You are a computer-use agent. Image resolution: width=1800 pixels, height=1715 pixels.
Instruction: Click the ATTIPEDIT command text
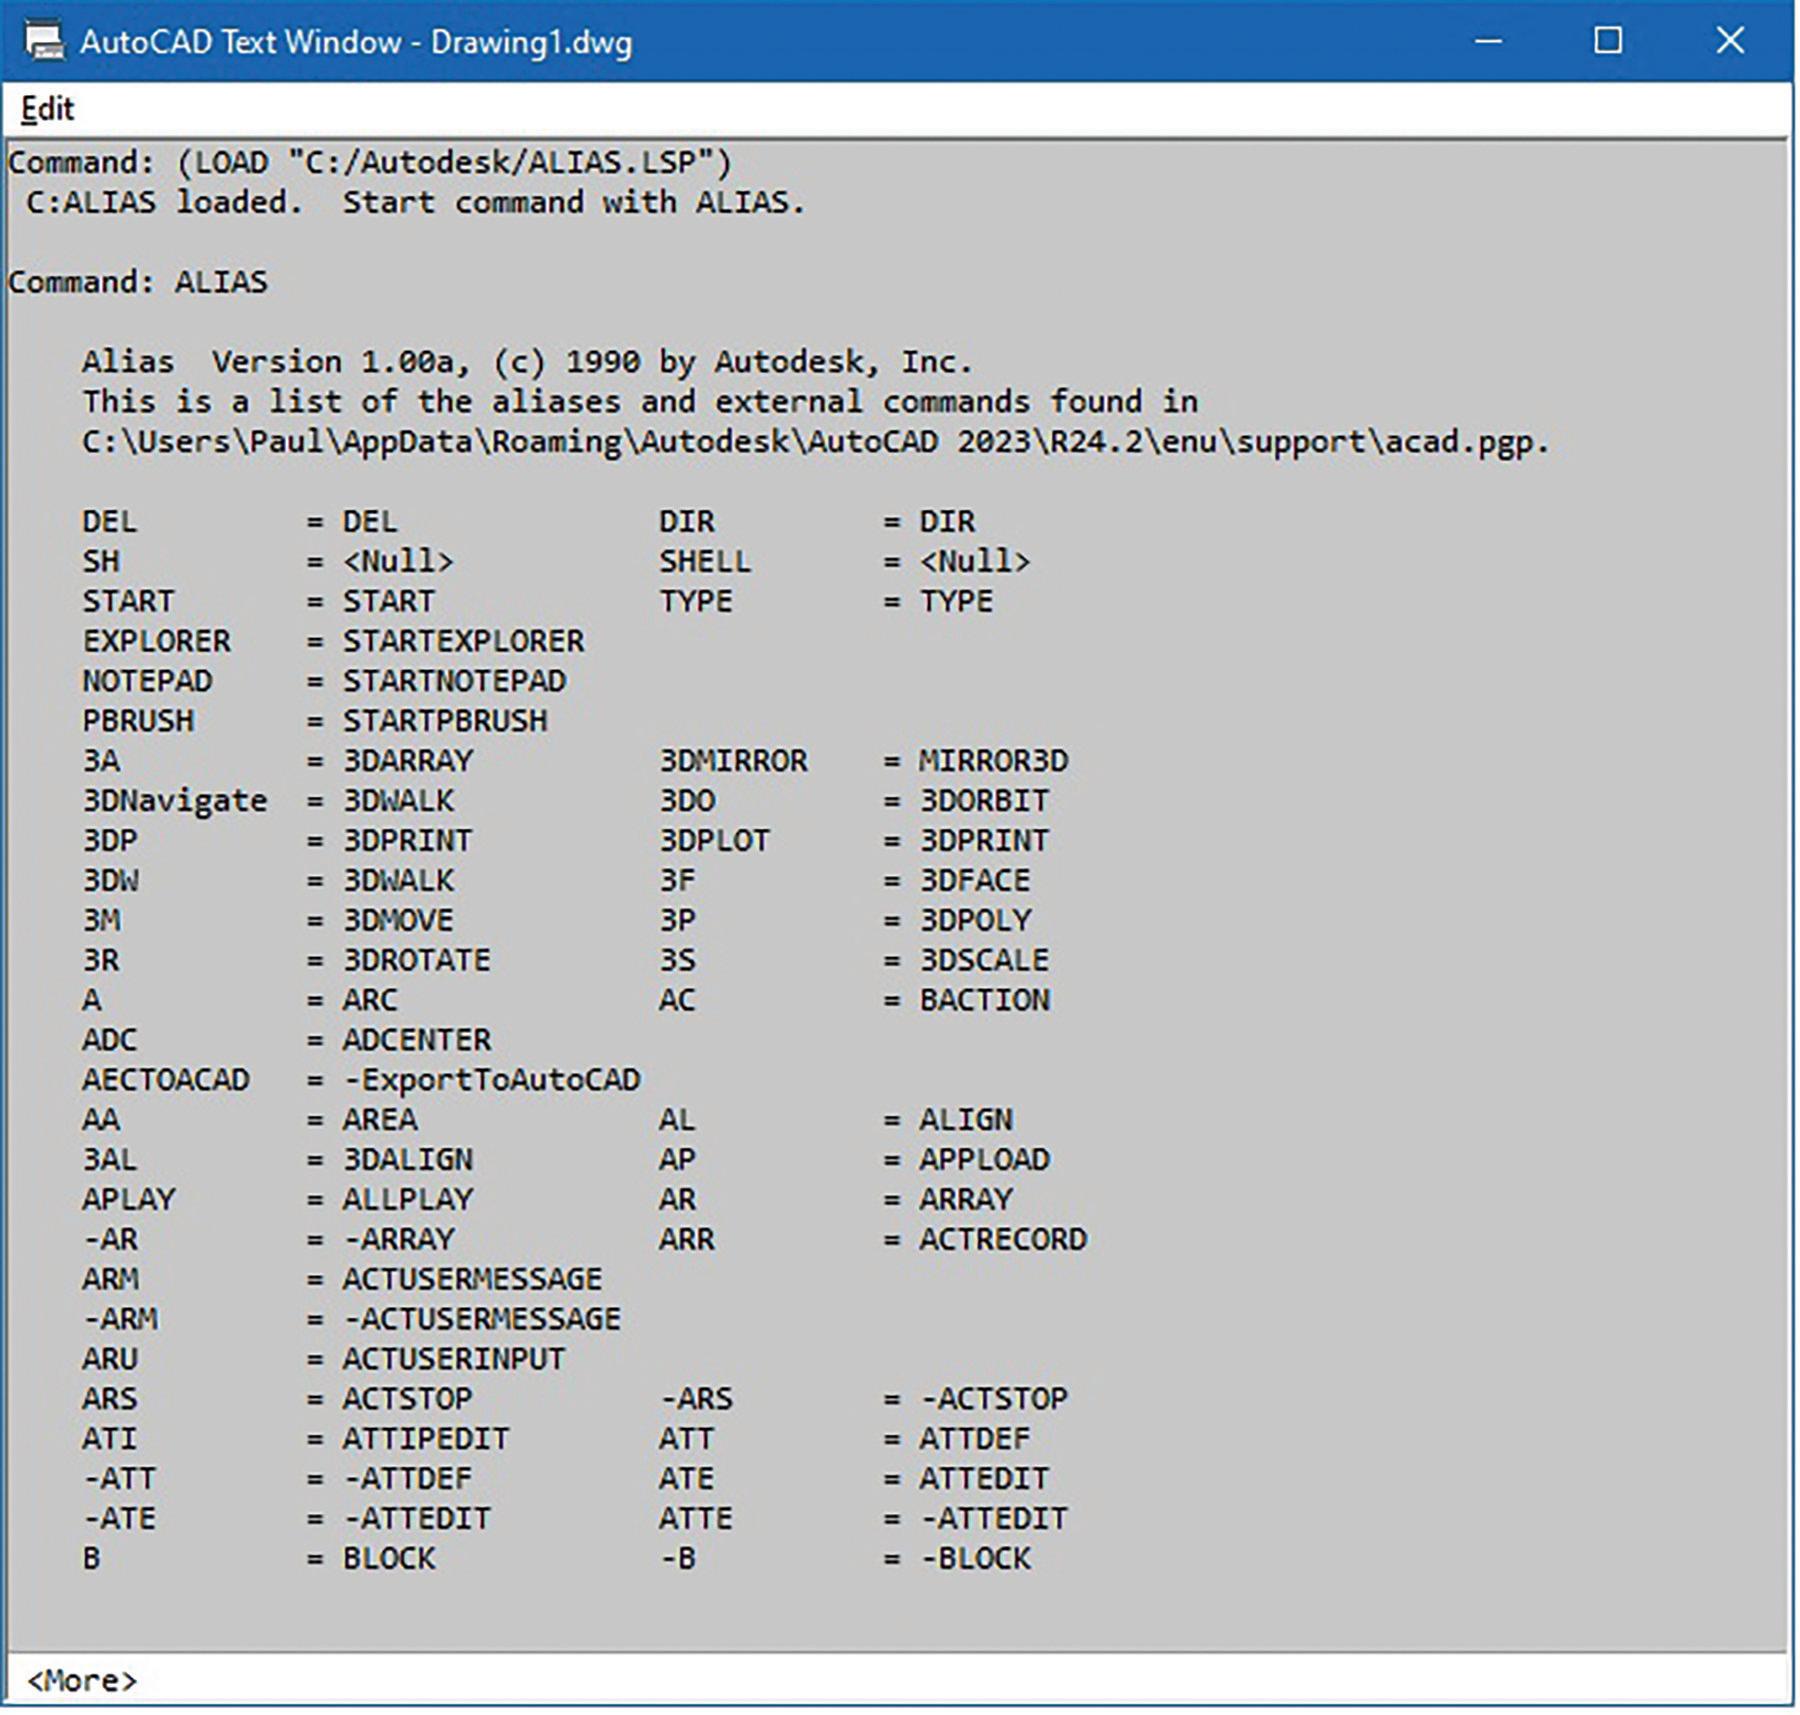coord(427,1440)
